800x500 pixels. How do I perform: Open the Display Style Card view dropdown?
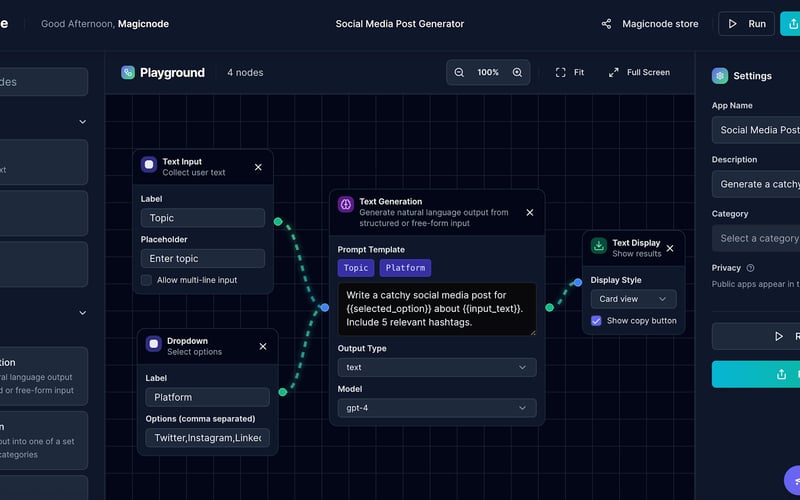click(634, 299)
